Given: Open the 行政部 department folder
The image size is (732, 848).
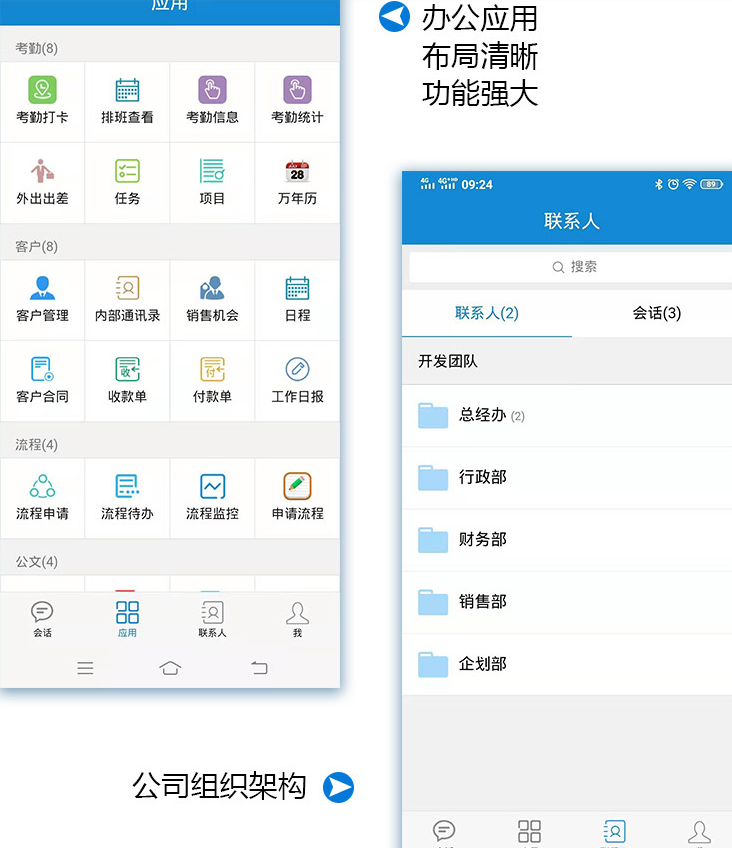Looking at the screenshot, I should pos(567,478).
